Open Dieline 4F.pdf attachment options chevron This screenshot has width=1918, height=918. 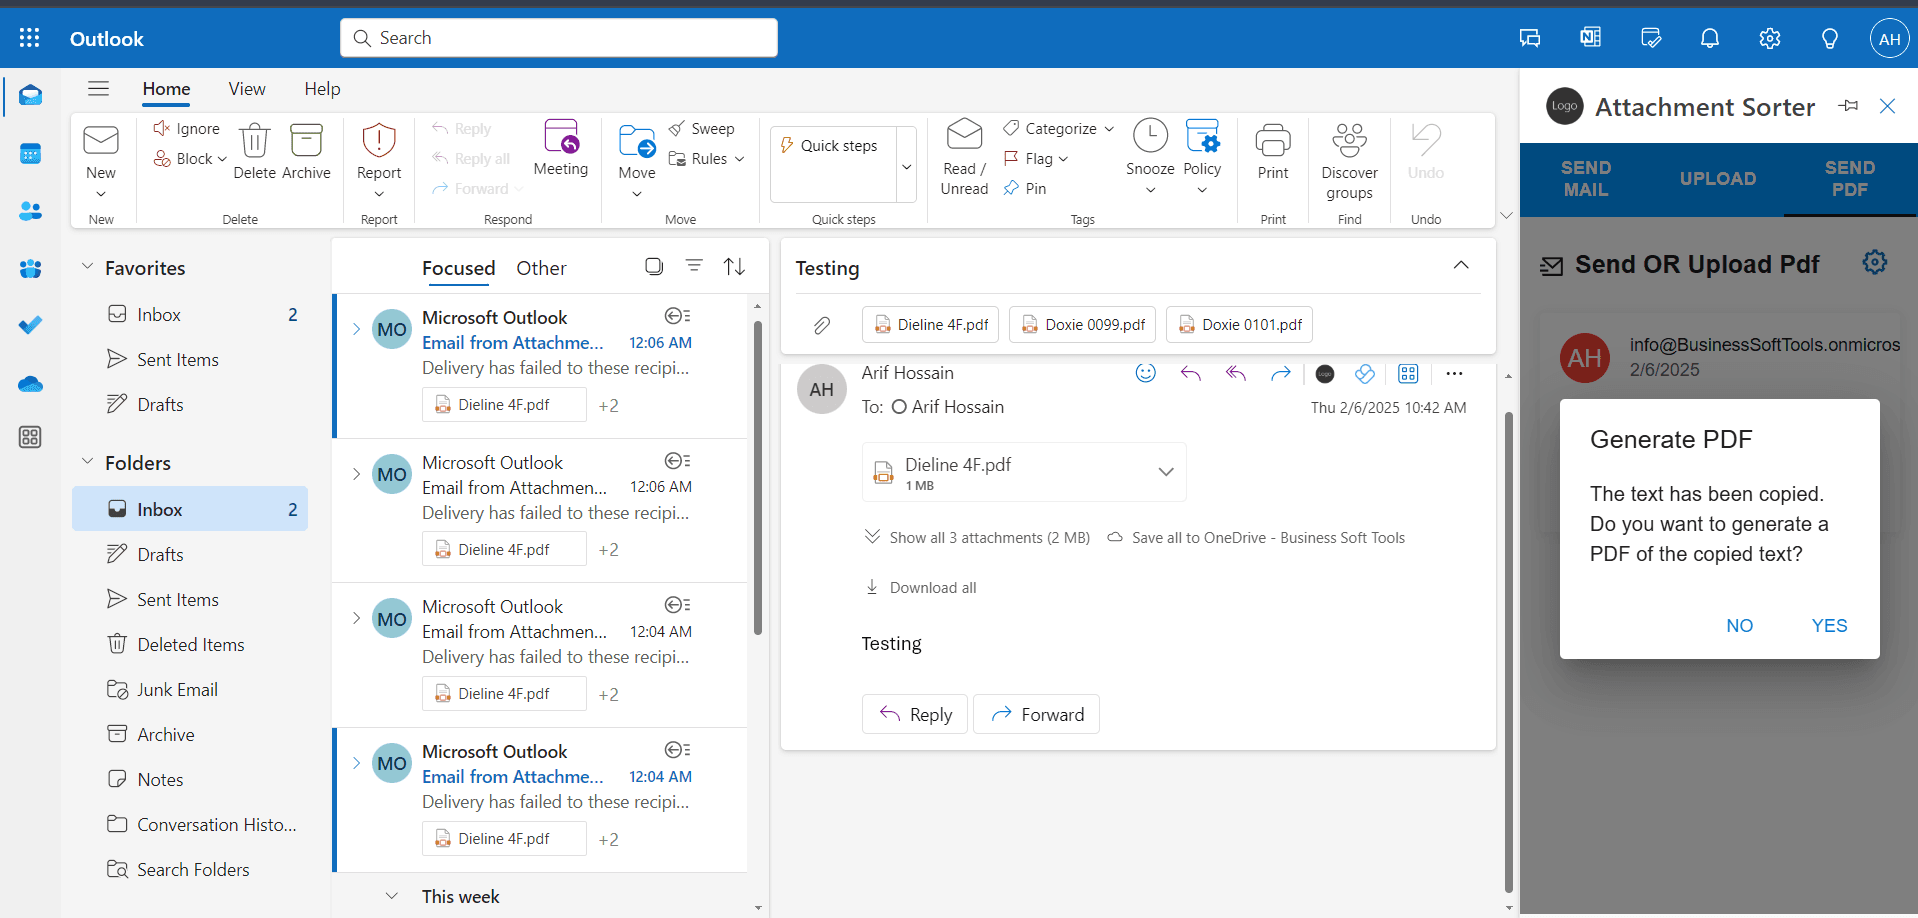click(1166, 472)
